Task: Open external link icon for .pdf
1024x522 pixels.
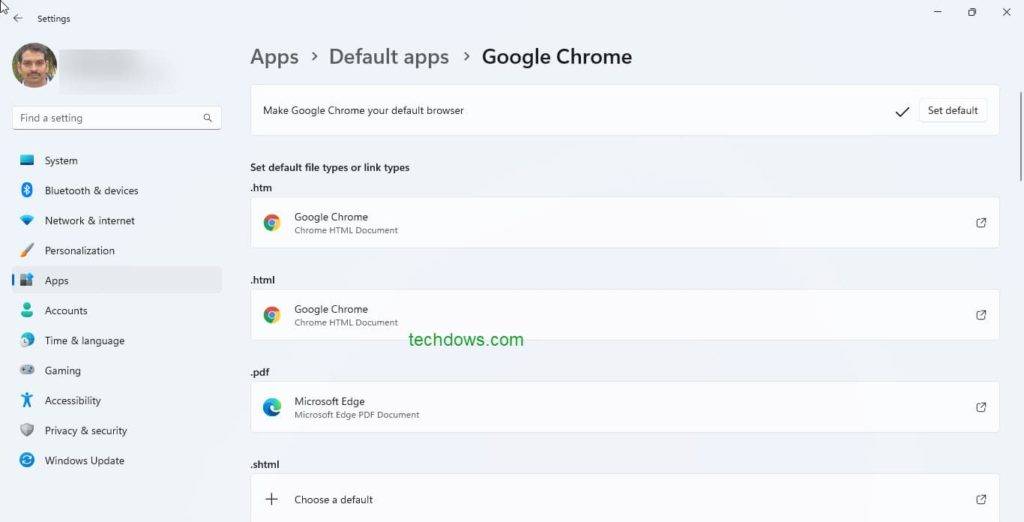Action: click(x=981, y=407)
